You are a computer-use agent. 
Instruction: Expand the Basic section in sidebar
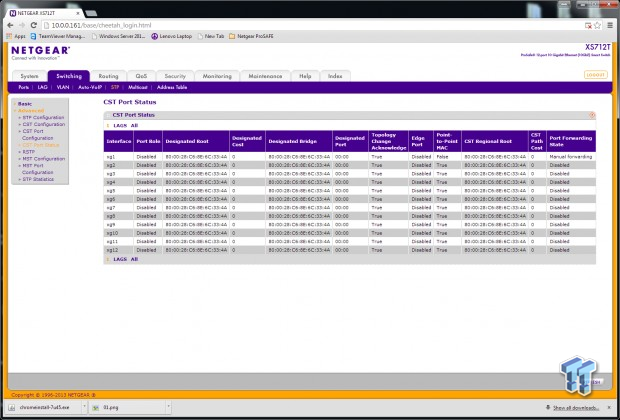(x=25, y=104)
